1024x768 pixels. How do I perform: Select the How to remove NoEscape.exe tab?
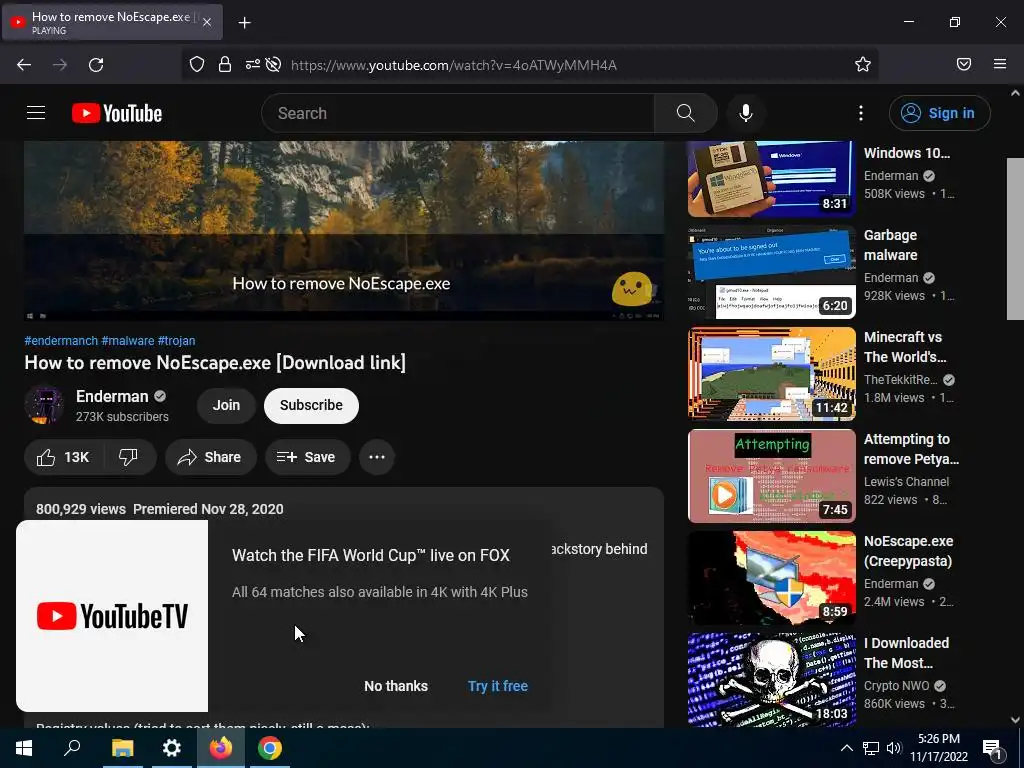point(111,22)
